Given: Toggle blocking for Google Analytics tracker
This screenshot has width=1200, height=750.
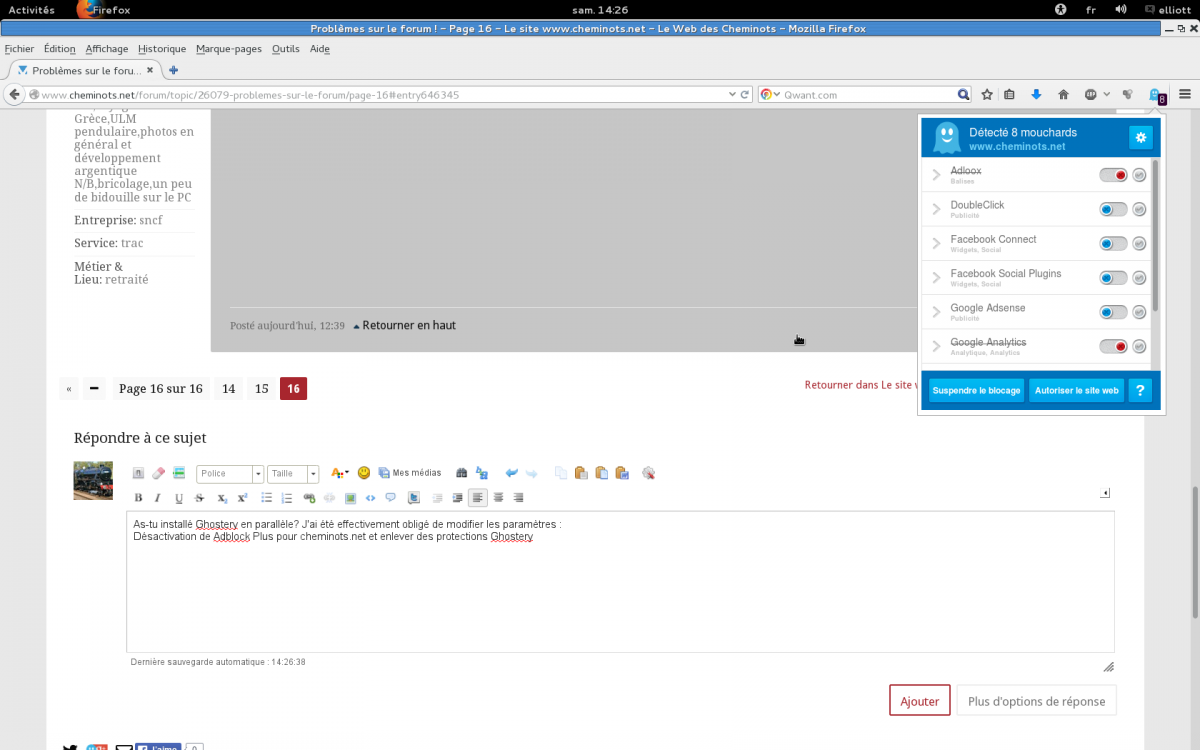Looking at the screenshot, I should pos(1113,346).
